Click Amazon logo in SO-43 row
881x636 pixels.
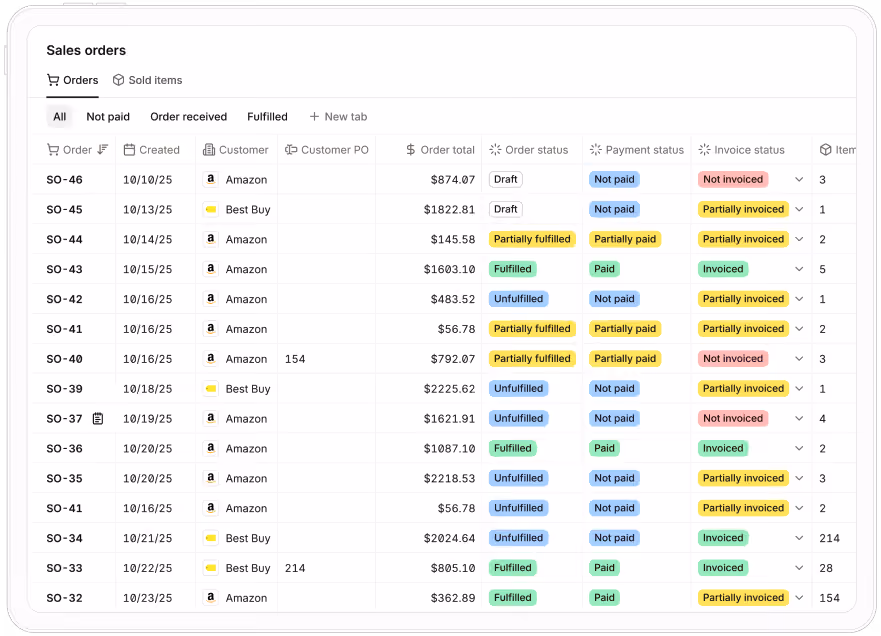[211, 269]
